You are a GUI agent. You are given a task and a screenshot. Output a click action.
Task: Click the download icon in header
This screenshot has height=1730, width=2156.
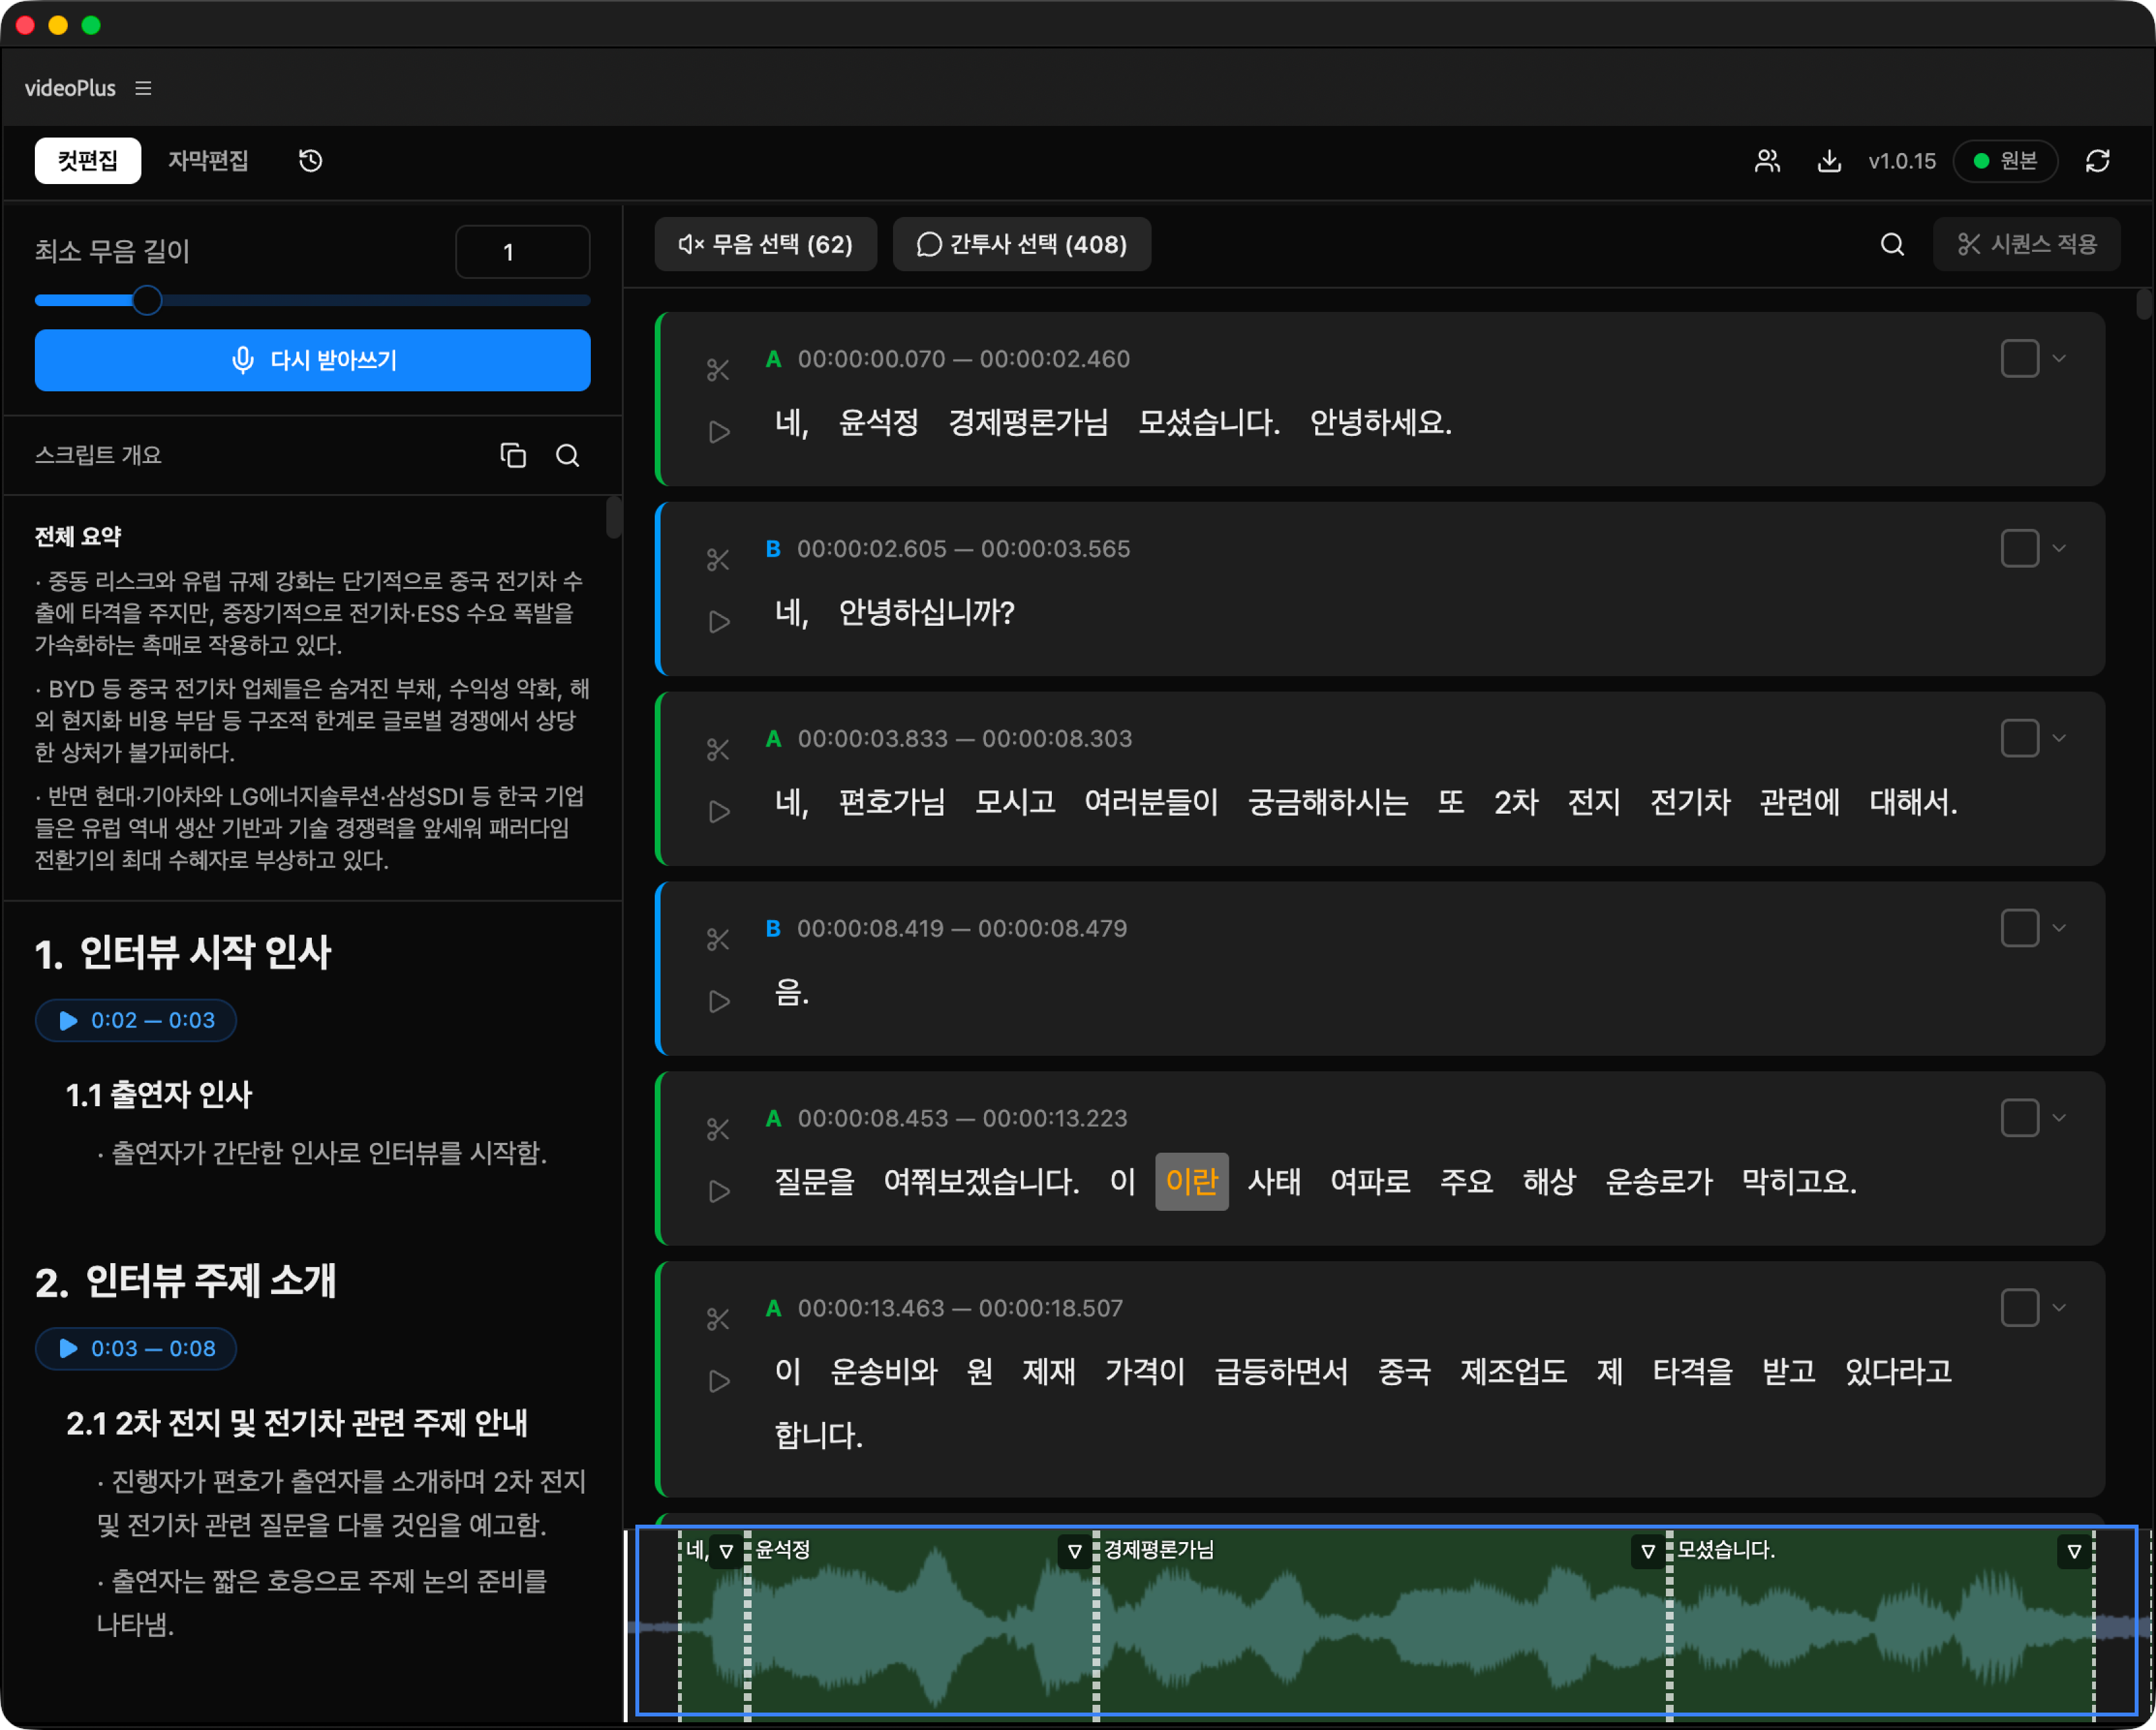point(1829,161)
